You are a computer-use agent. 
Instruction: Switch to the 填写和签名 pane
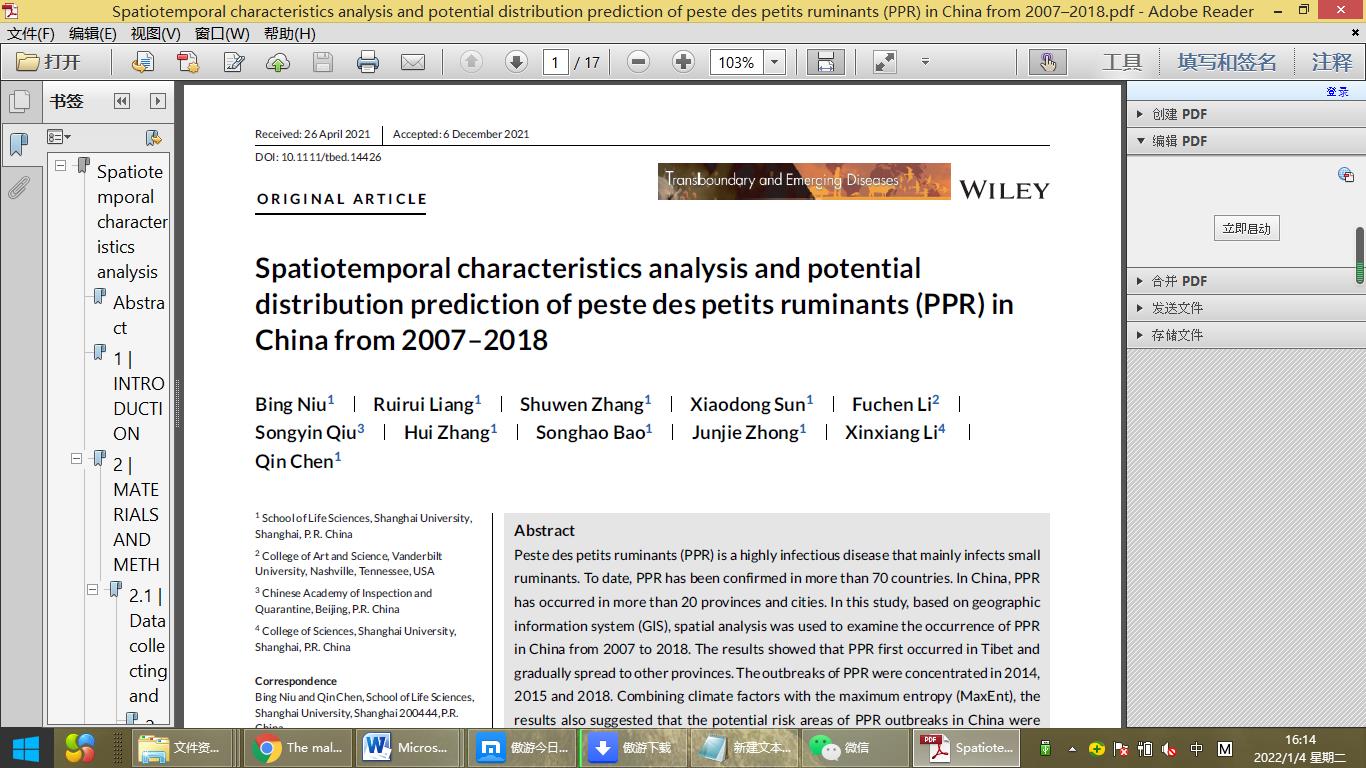(x=1227, y=62)
